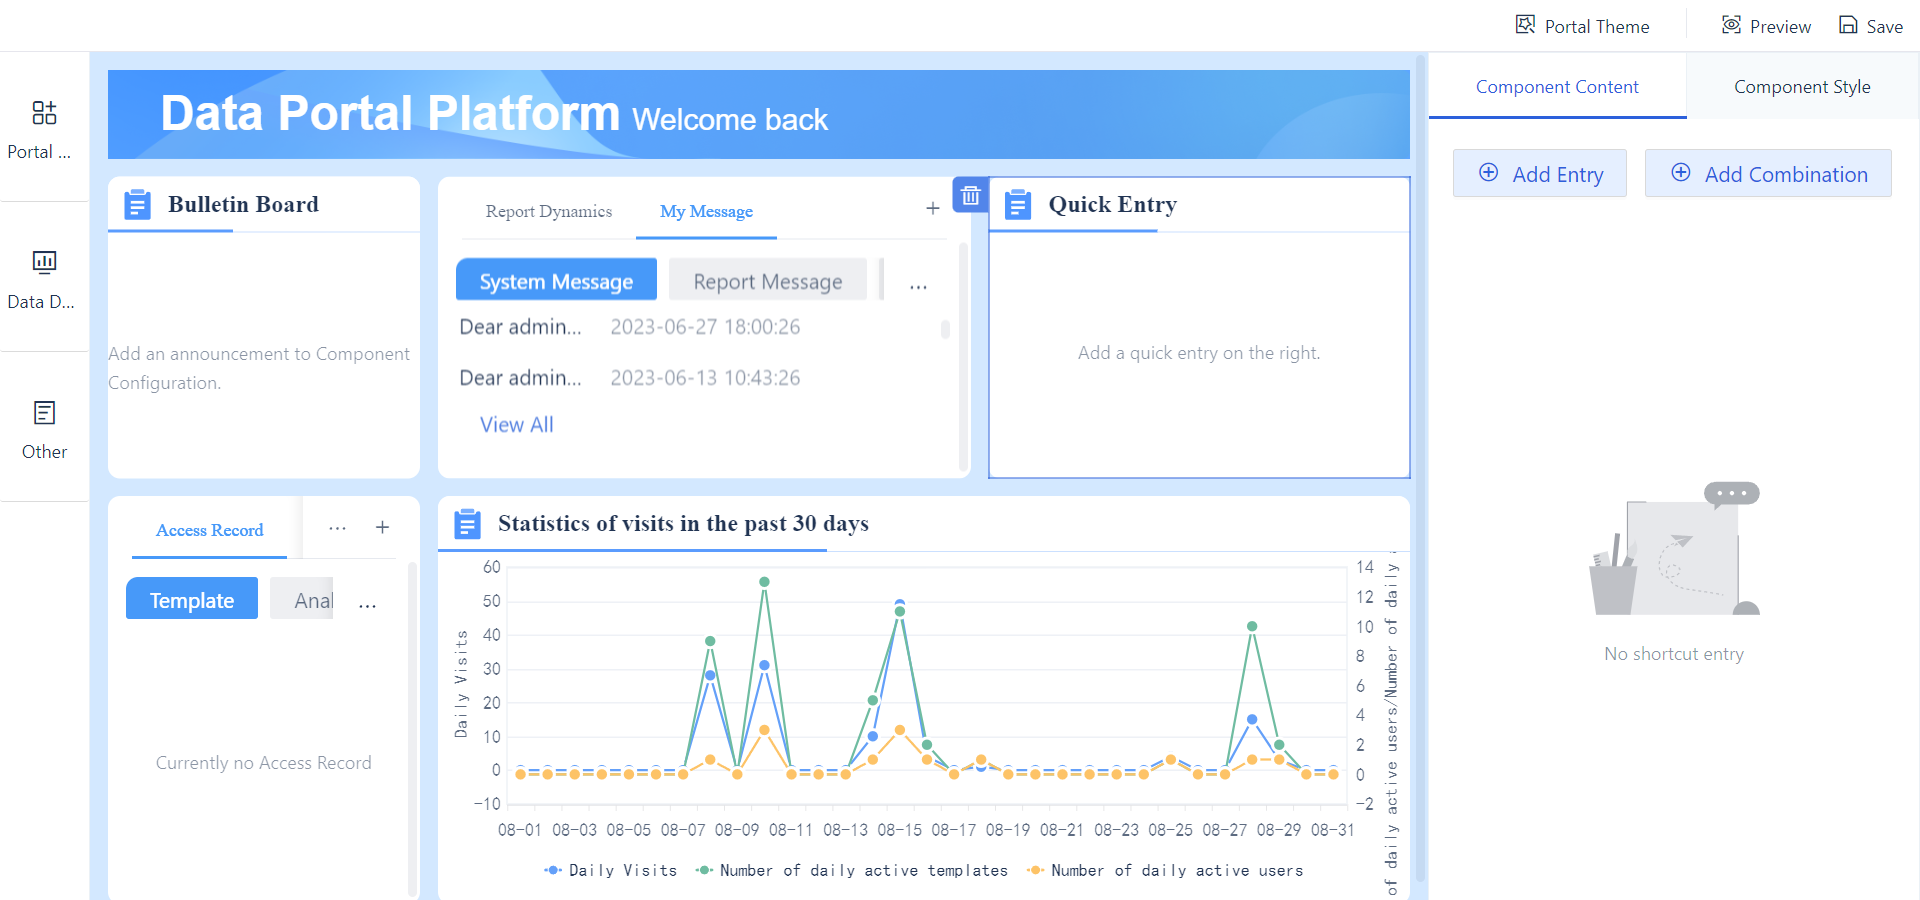The height and width of the screenshot is (900, 1920).
Task: Delete the message component via trash icon
Action: (x=969, y=195)
